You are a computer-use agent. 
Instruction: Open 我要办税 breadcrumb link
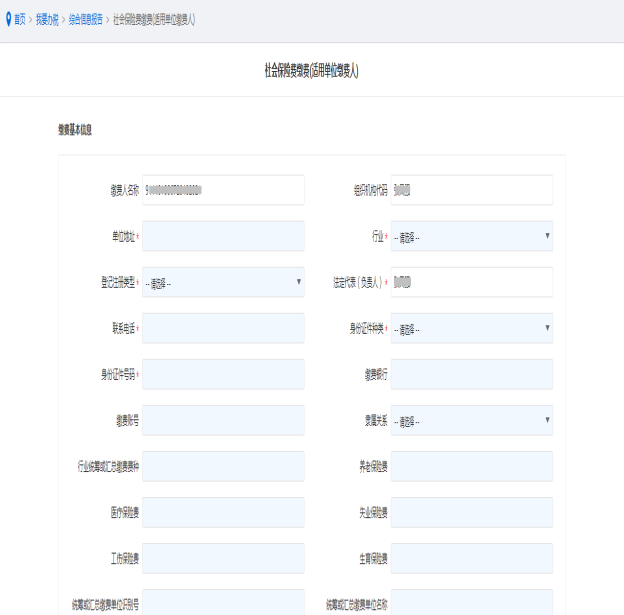pyautogui.click(x=47, y=20)
